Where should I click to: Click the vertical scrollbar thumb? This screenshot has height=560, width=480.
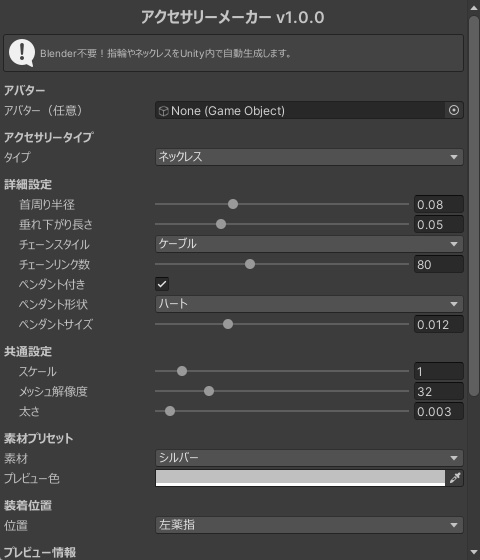[474, 206]
